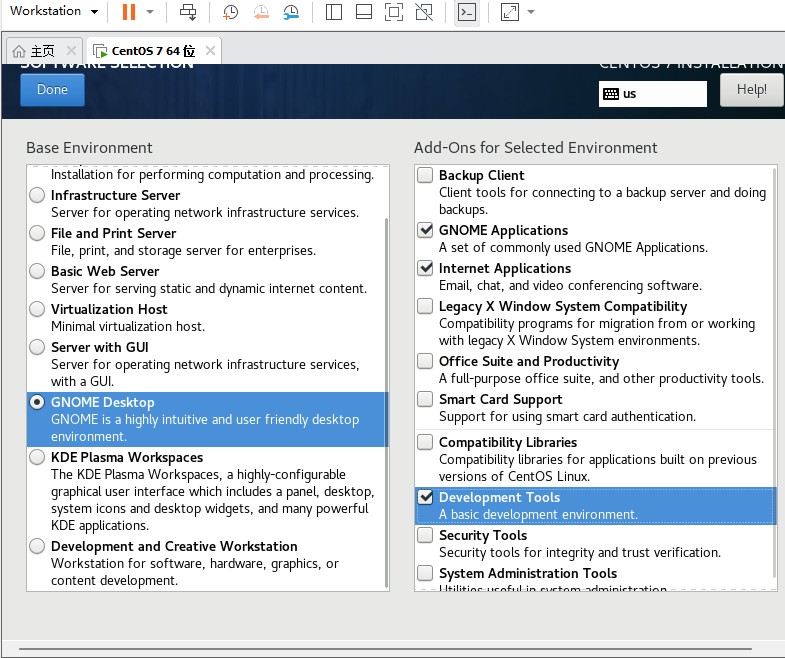Choose Server with GUI environment
Screen dimensions: 785x658
coord(37,347)
